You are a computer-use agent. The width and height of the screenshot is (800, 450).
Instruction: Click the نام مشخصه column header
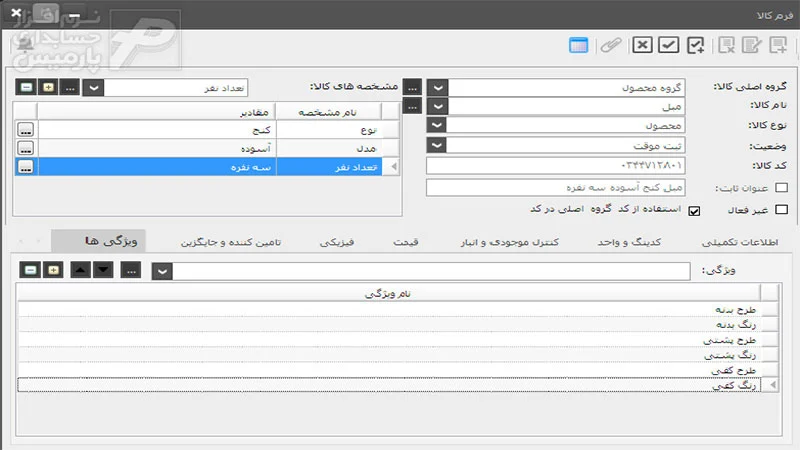329,112
